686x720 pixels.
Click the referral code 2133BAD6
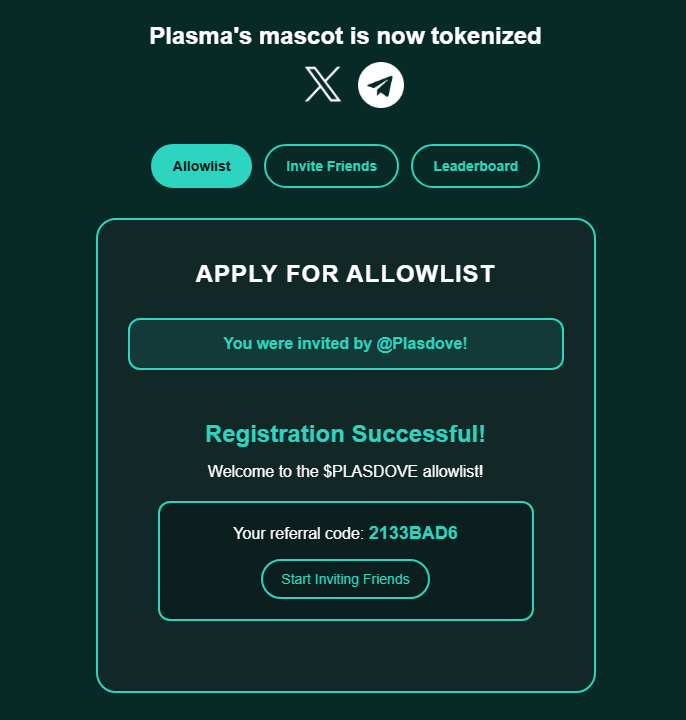click(413, 533)
